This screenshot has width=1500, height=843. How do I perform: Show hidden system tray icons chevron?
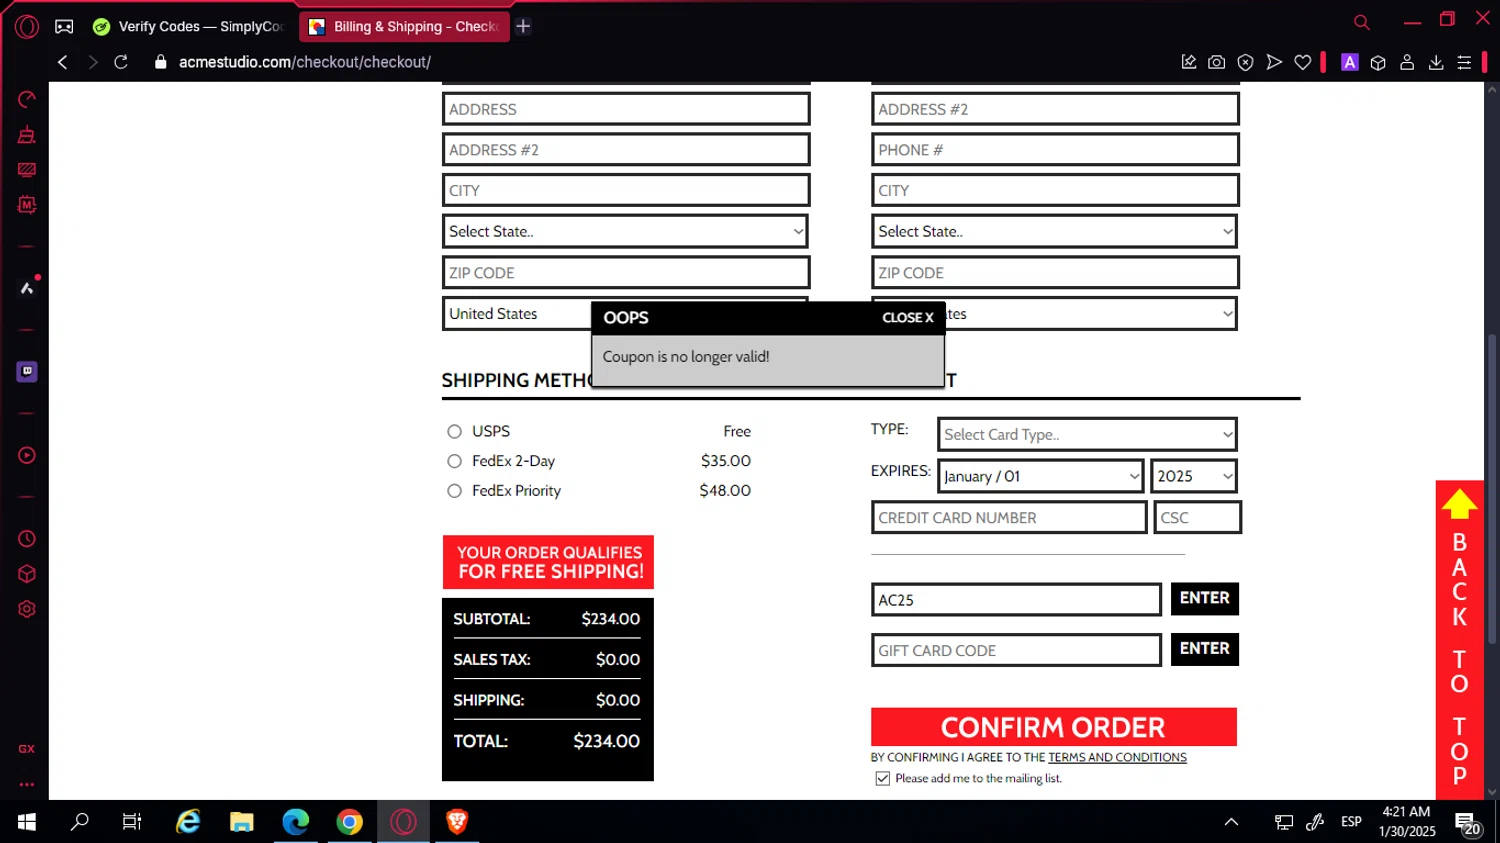click(x=1231, y=822)
